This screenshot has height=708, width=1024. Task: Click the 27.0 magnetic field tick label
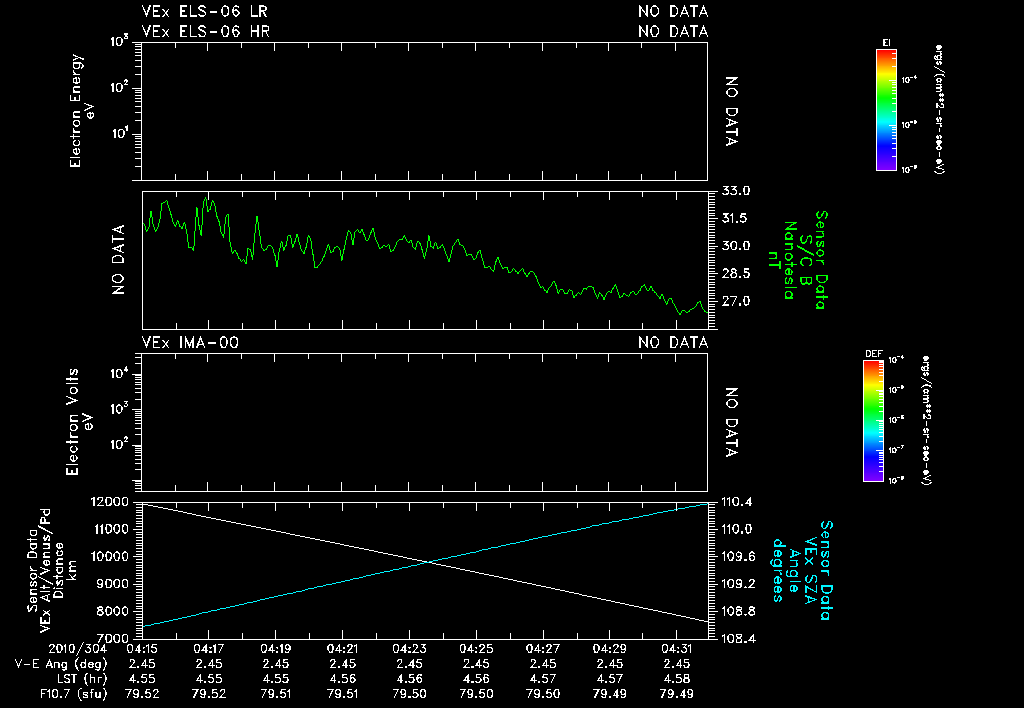[736, 302]
